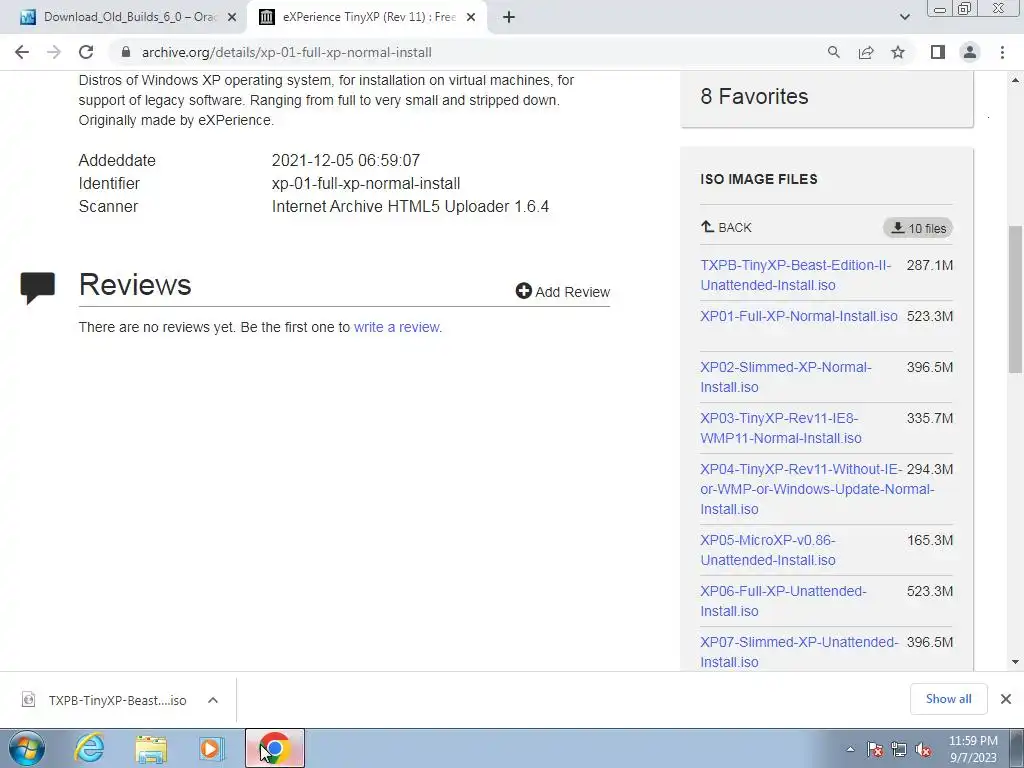Click the Identifier value xp-01-full-xp-normal-install

[366, 184]
